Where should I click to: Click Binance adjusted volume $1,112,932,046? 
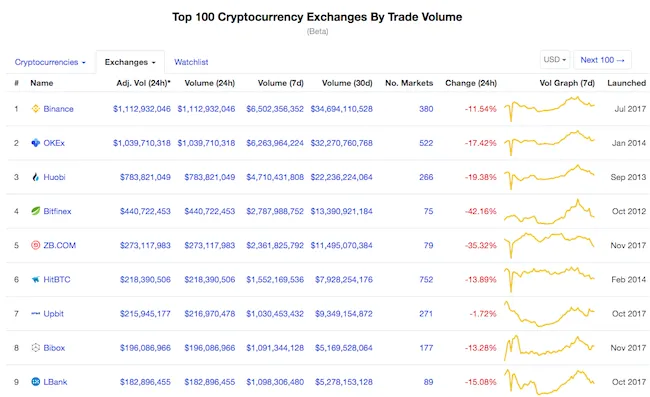click(142, 109)
